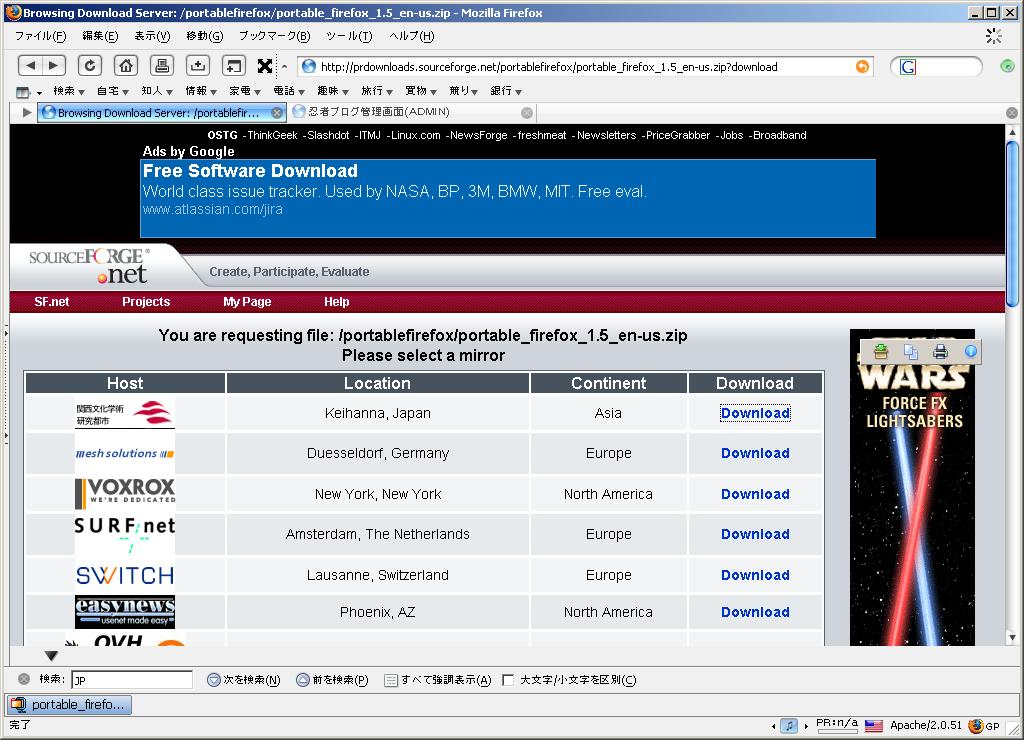Download from the Lausanne, Switzerland mirror

point(755,575)
